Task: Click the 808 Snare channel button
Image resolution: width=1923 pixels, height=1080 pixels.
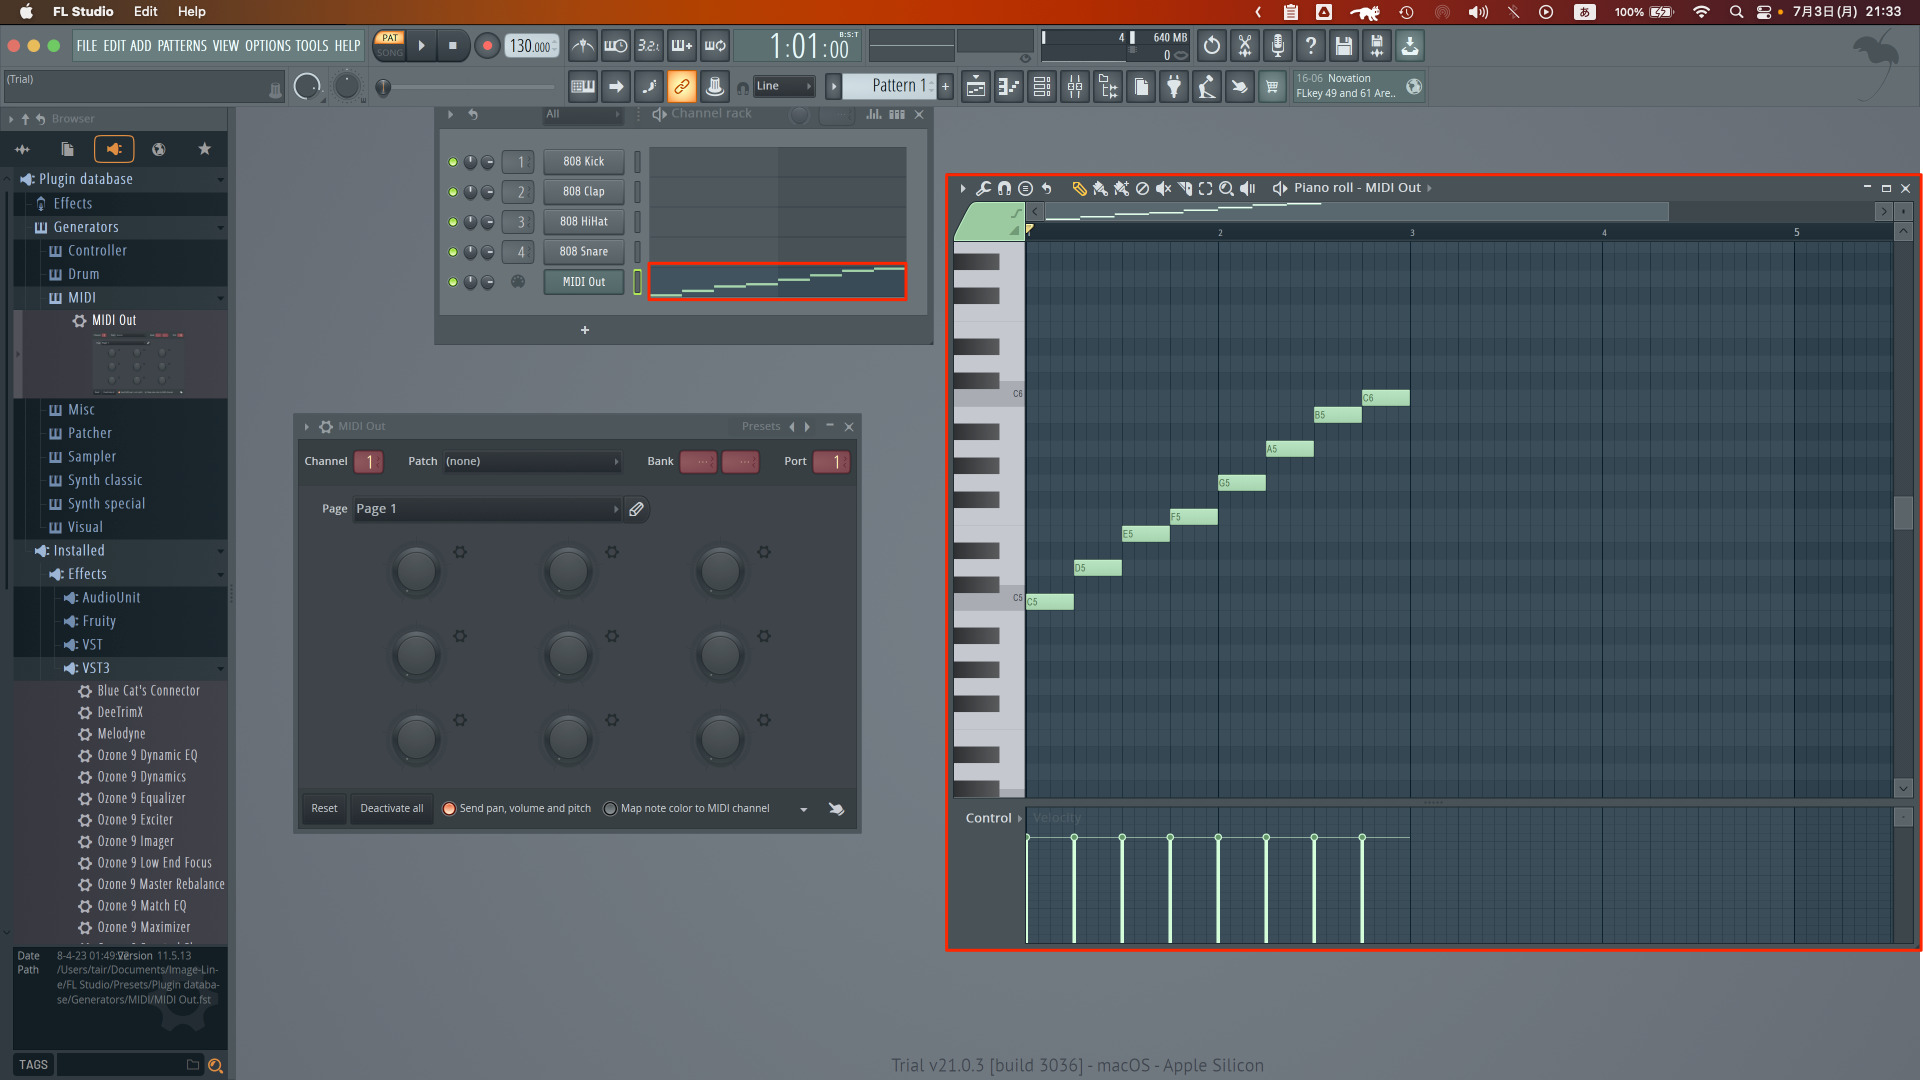Action: tap(584, 252)
